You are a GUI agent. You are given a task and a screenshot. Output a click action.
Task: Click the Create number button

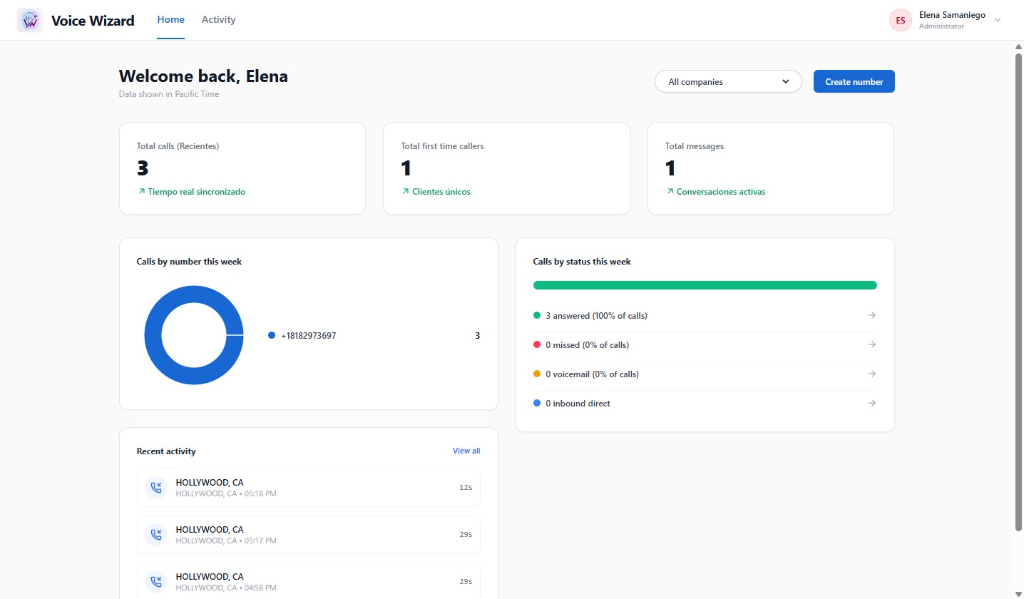click(854, 82)
